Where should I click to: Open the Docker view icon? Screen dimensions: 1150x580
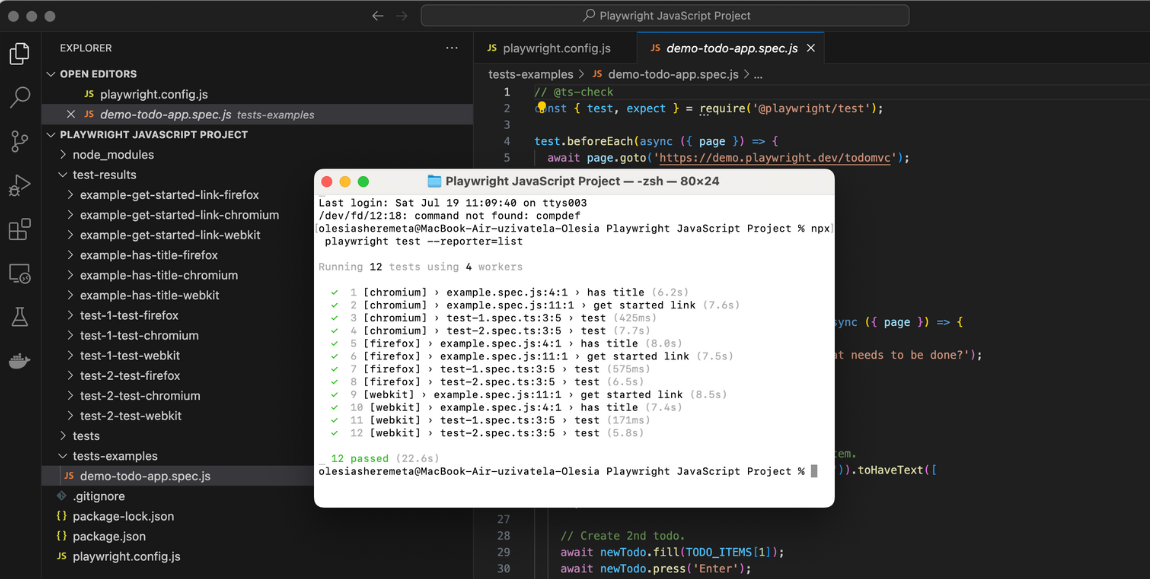(19, 361)
